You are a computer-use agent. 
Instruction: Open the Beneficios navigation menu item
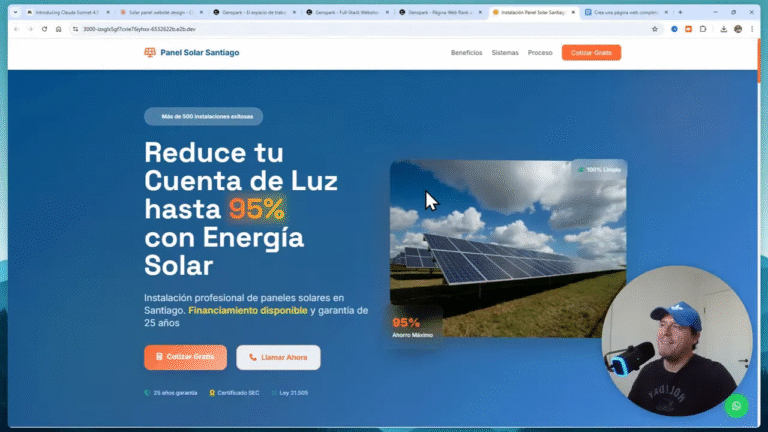click(466, 53)
